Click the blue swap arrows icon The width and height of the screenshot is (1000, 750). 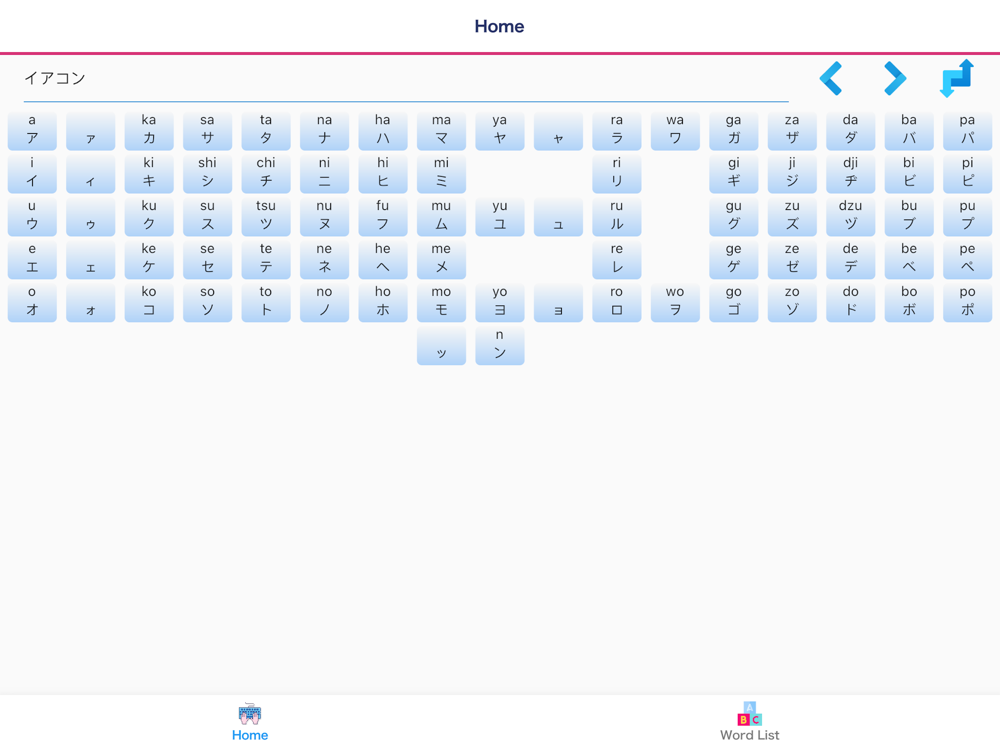click(x=957, y=78)
